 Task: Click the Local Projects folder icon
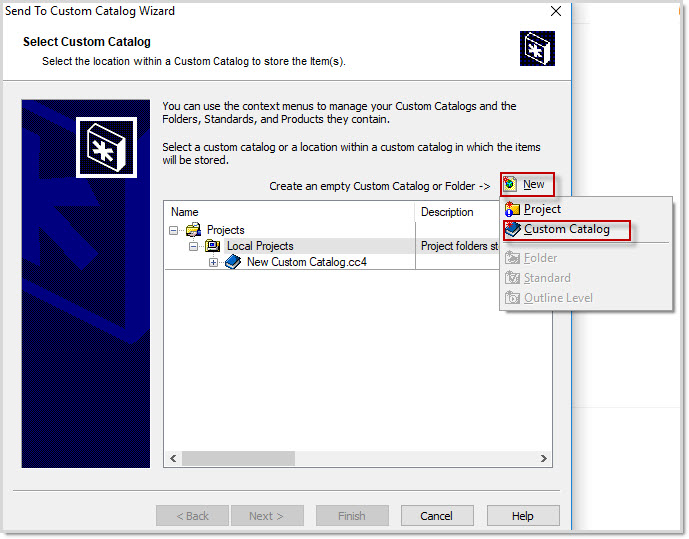coord(213,246)
